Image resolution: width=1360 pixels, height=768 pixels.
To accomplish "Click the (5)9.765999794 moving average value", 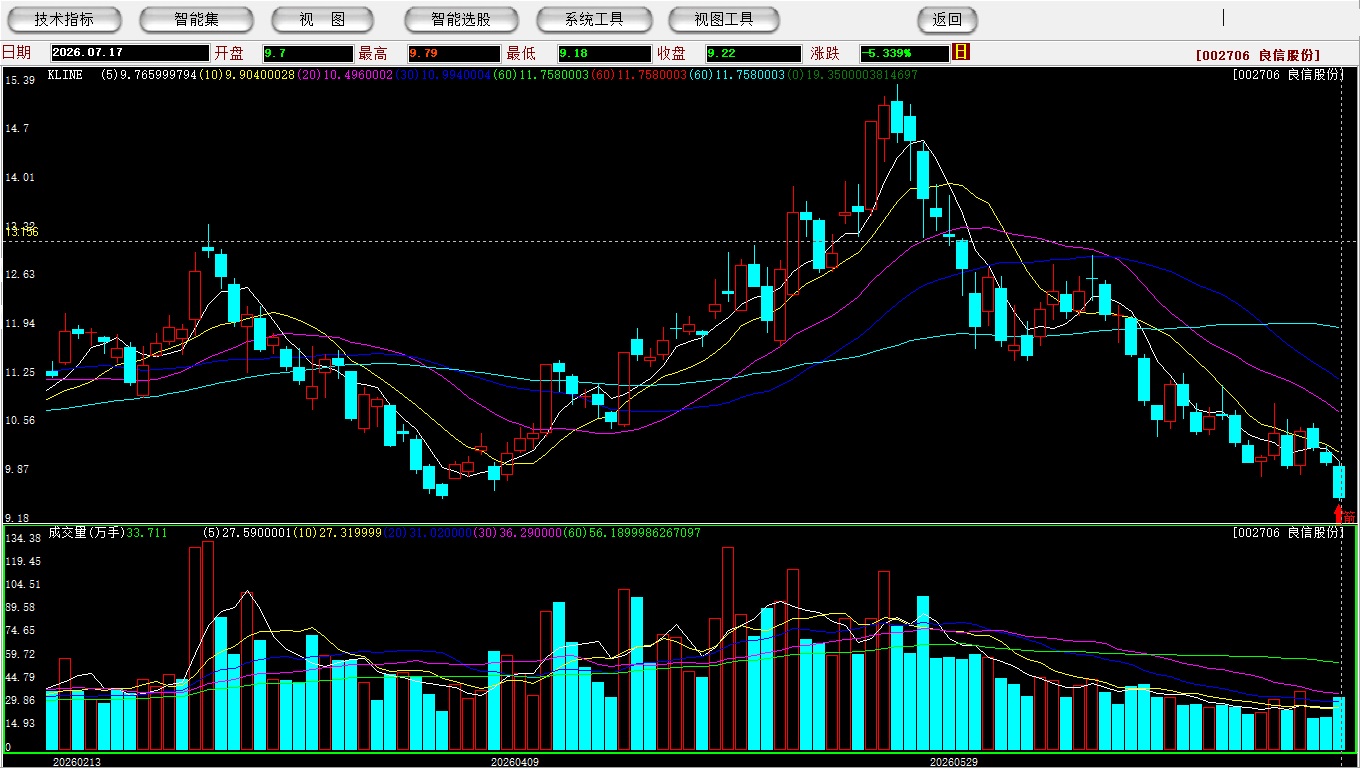I will click(x=149, y=75).
